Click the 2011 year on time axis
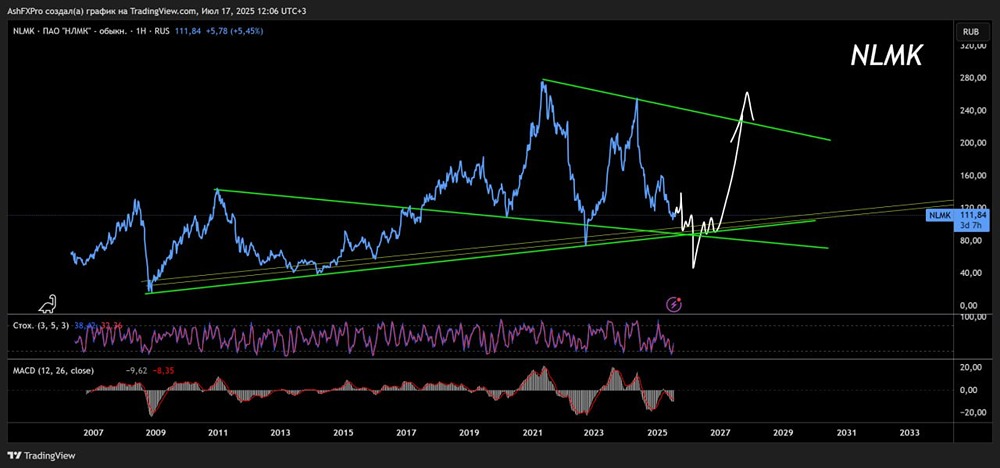 [x=218, y=432]
